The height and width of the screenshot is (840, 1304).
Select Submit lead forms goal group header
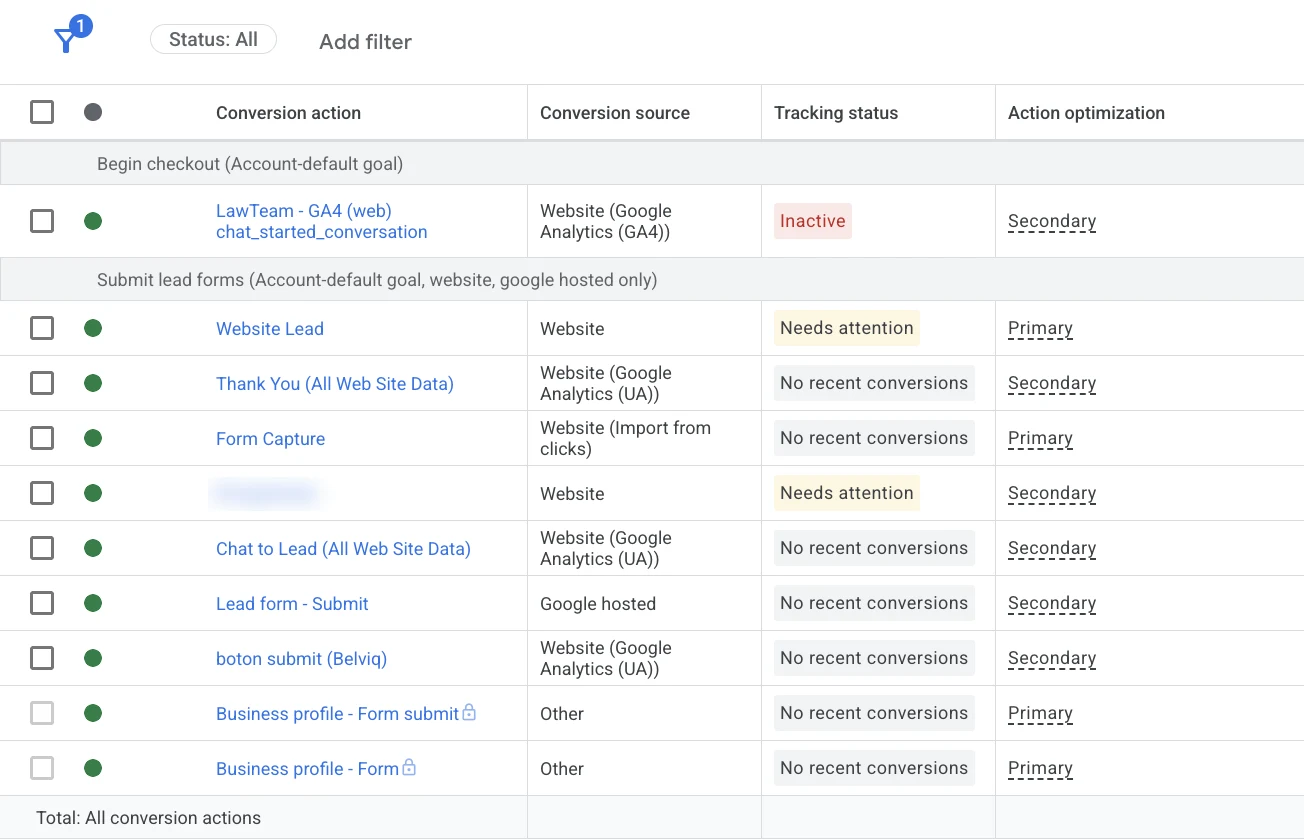(x=652, y=280)
